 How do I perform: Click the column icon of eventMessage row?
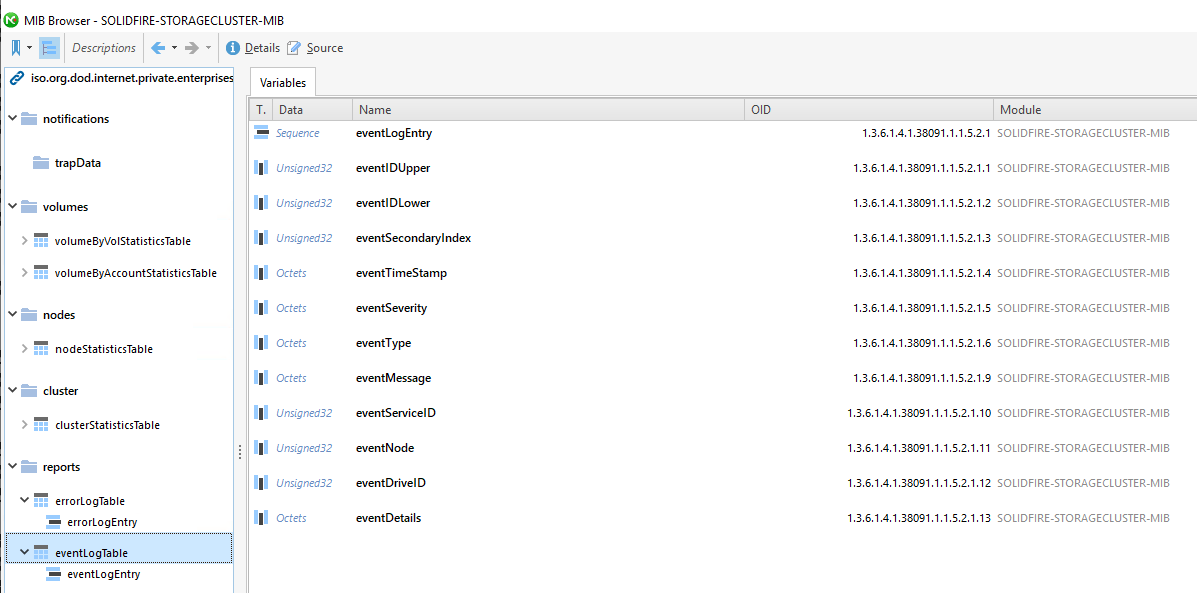pyautogui.click(x=261, y=379)
